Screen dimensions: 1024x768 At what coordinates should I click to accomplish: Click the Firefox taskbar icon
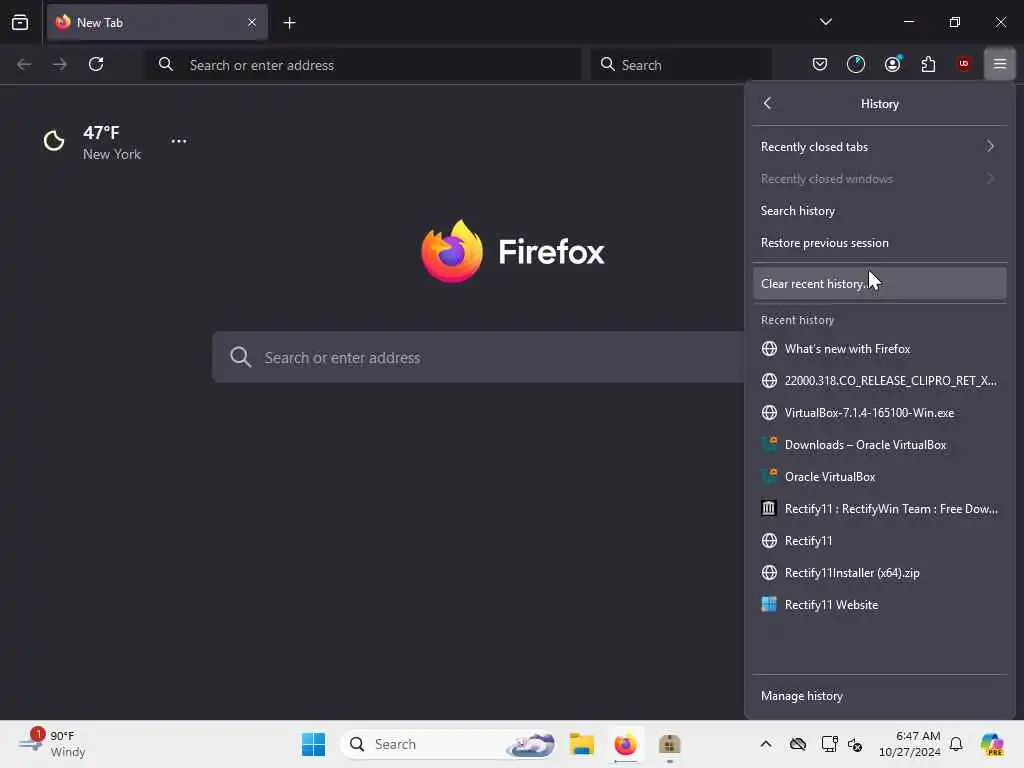pyautogui.click(x=625, y=744)
